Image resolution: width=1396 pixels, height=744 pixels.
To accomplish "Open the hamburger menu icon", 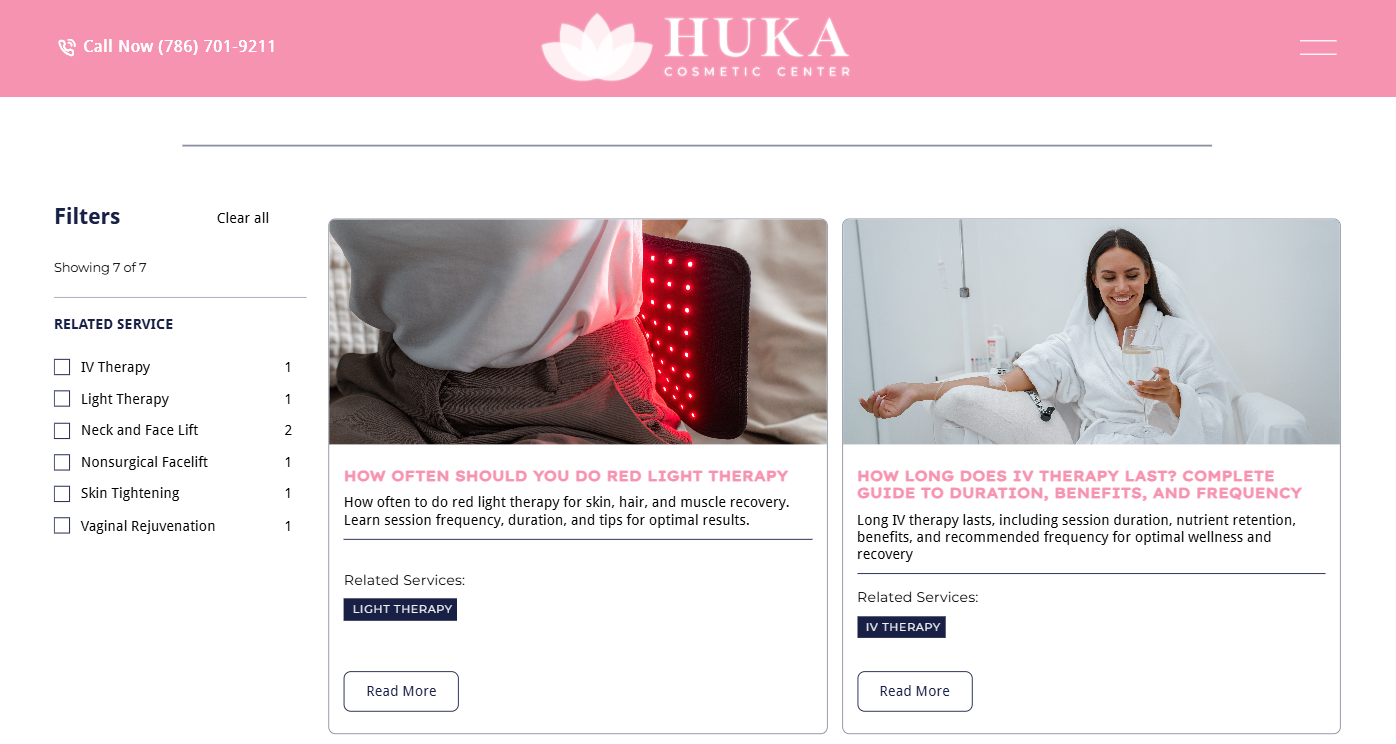I will click(x=1318, y=47).
